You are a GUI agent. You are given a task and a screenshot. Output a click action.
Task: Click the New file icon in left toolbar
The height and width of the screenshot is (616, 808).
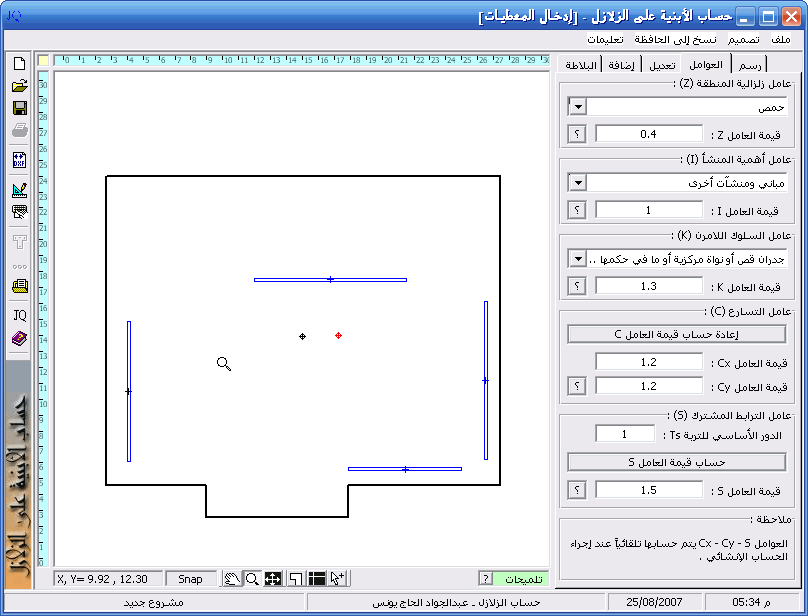(19, 63)
